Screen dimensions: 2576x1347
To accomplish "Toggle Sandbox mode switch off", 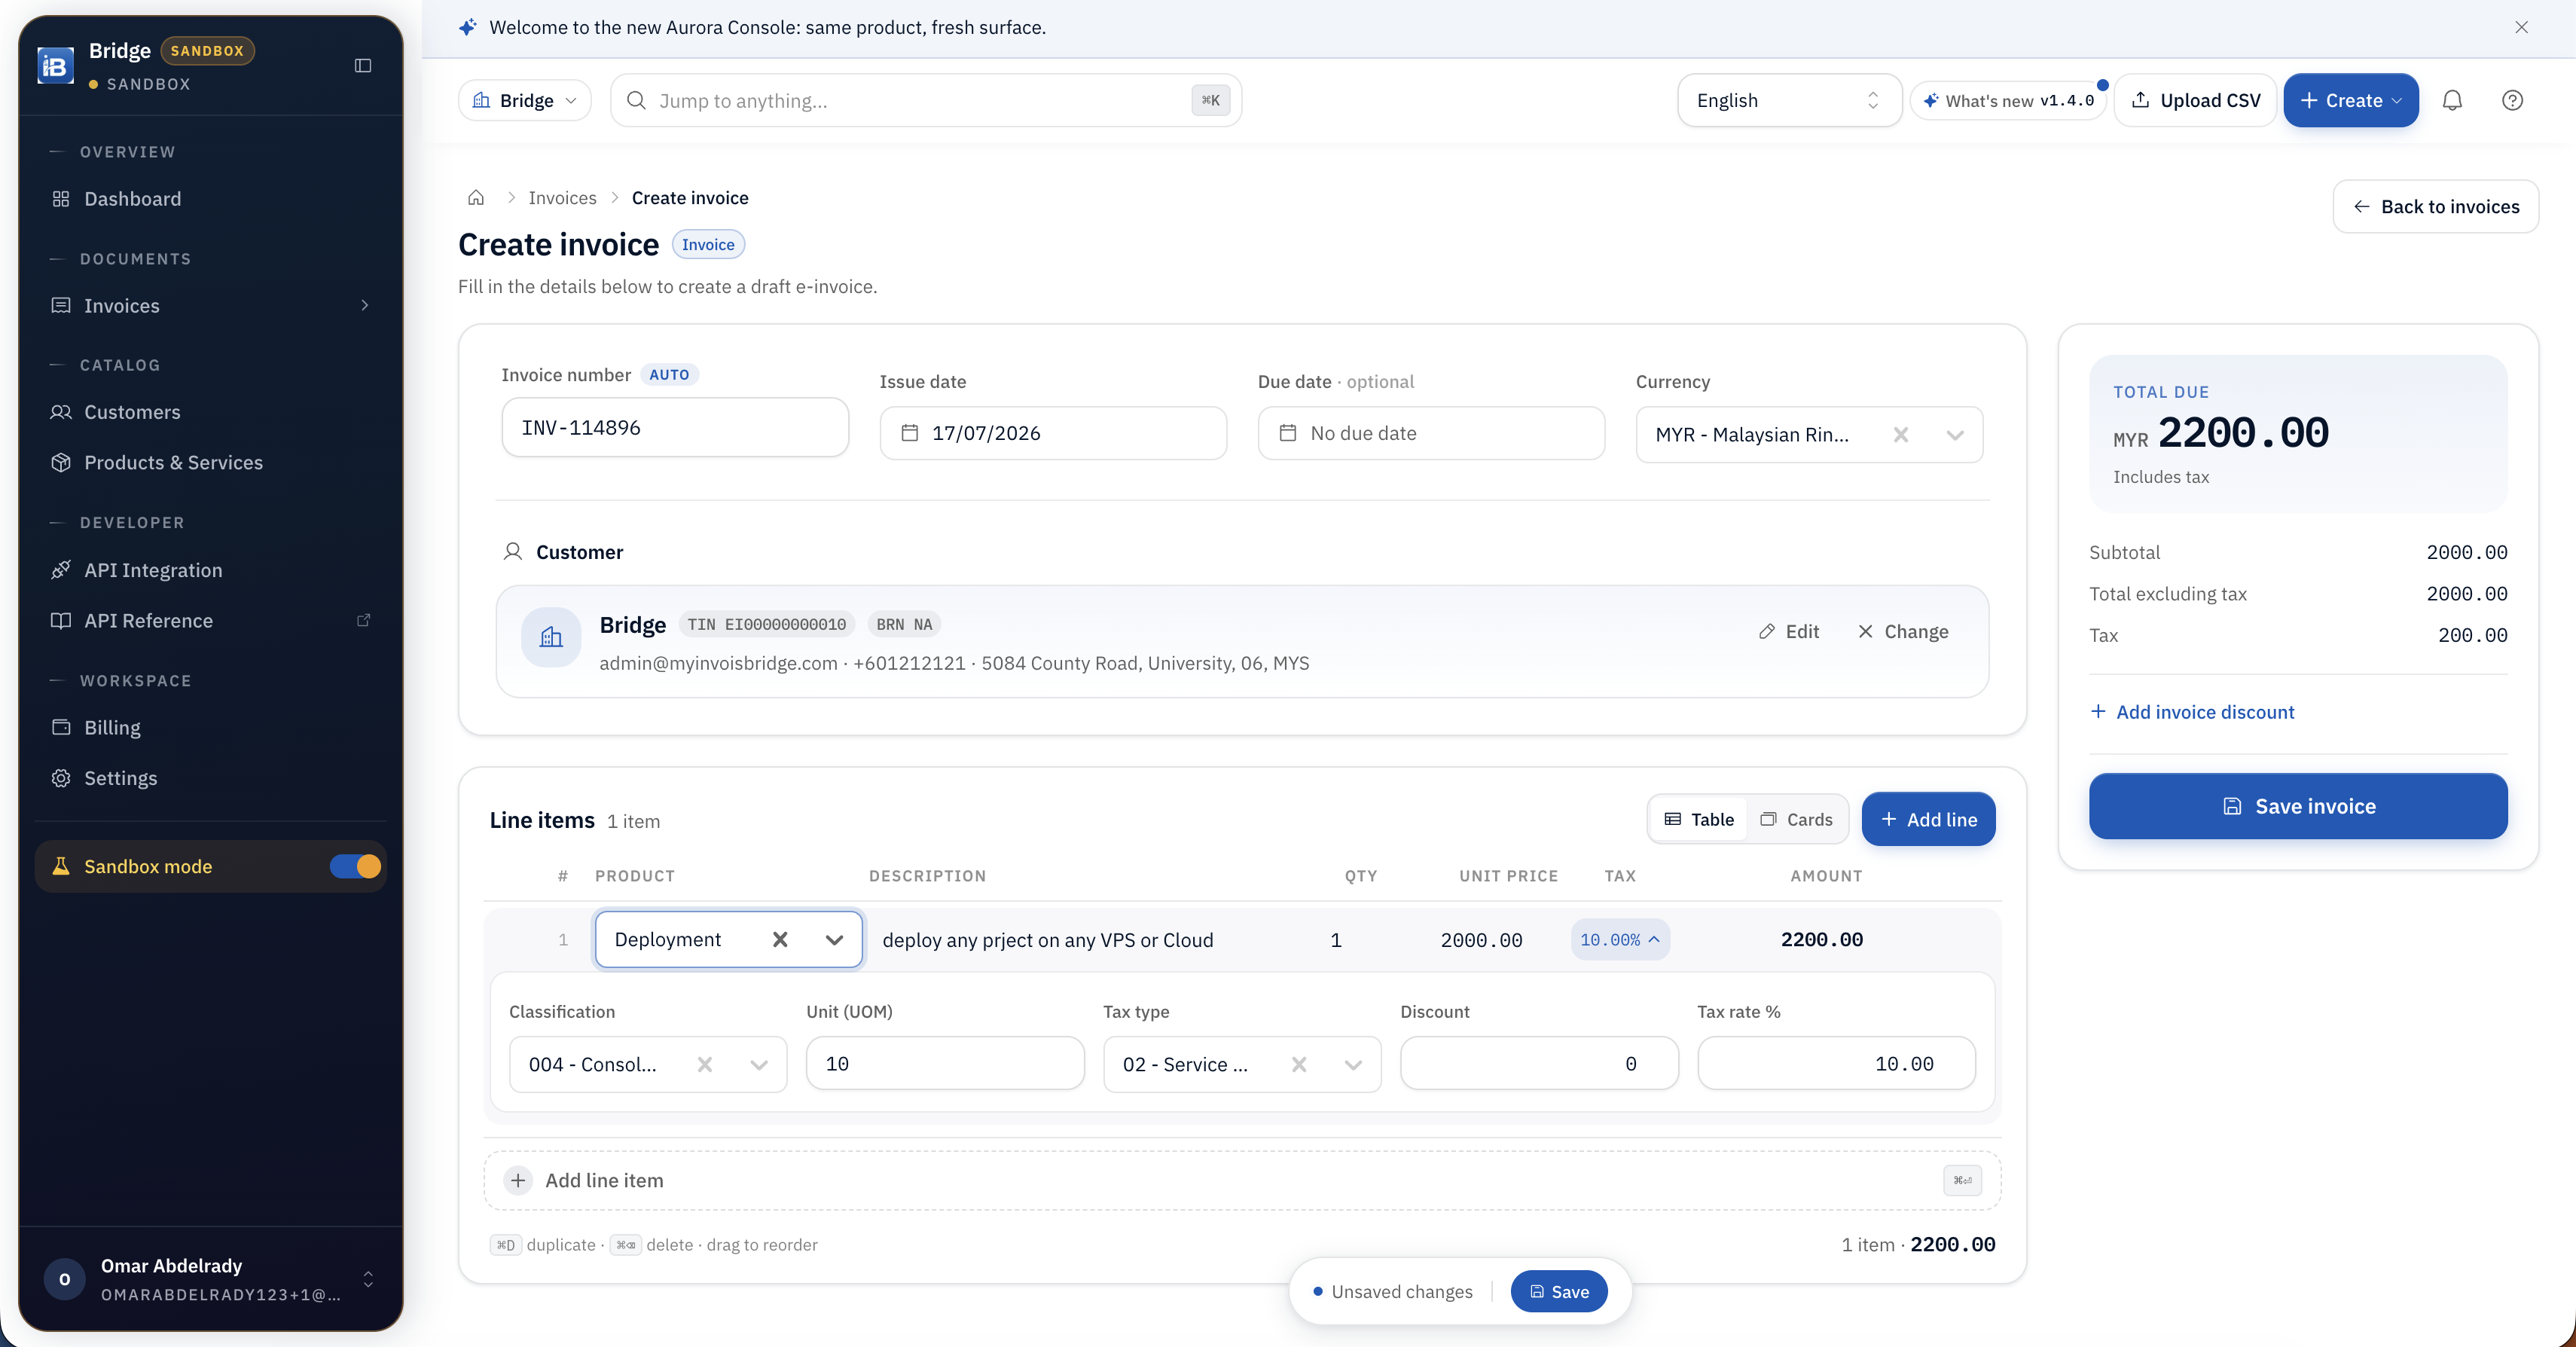I will (356, 866).
